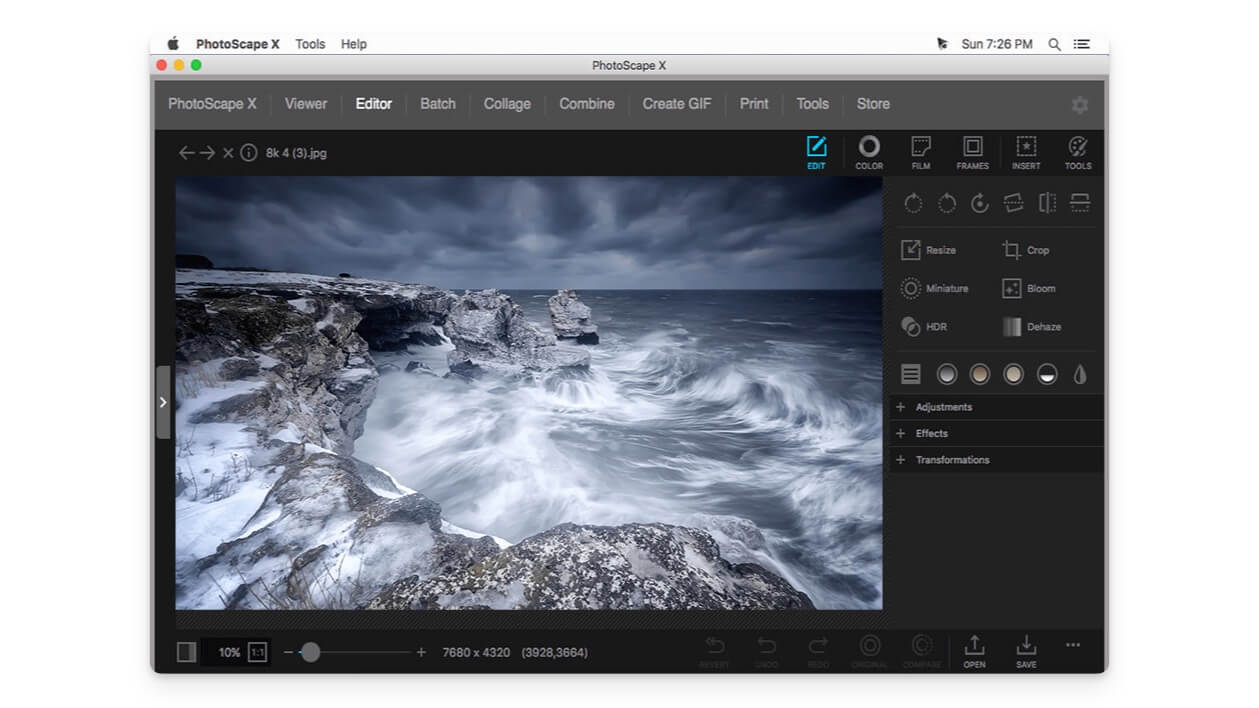
Task: Switch to the Batch tab
Action: 437,103
